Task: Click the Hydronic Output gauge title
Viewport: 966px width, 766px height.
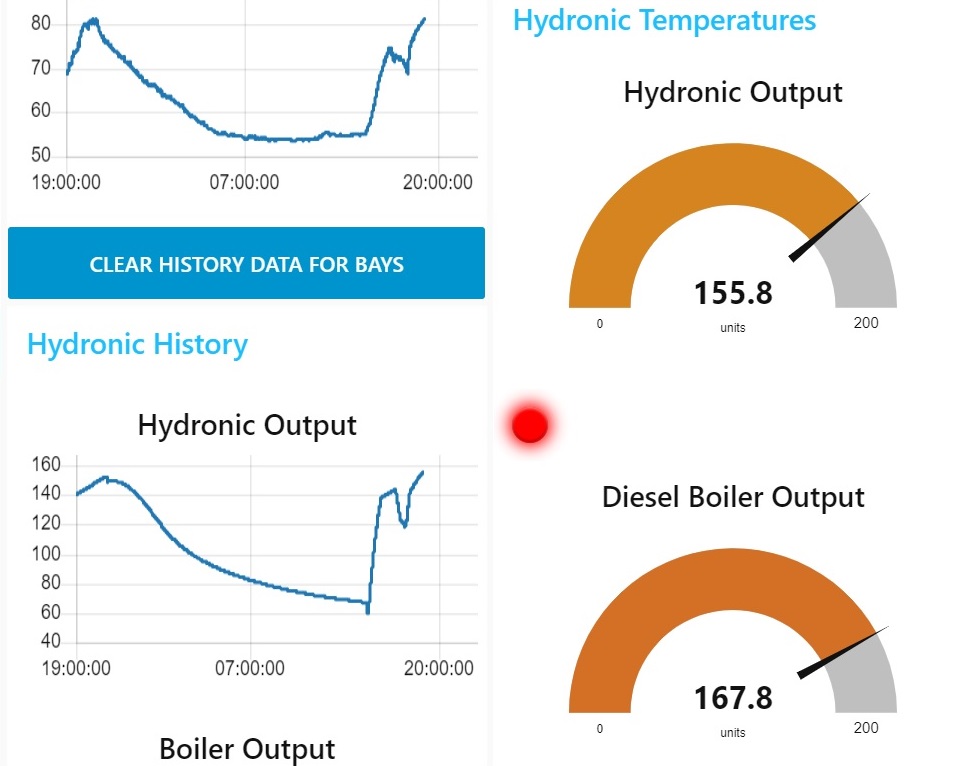Action: [x=733, y=93]
